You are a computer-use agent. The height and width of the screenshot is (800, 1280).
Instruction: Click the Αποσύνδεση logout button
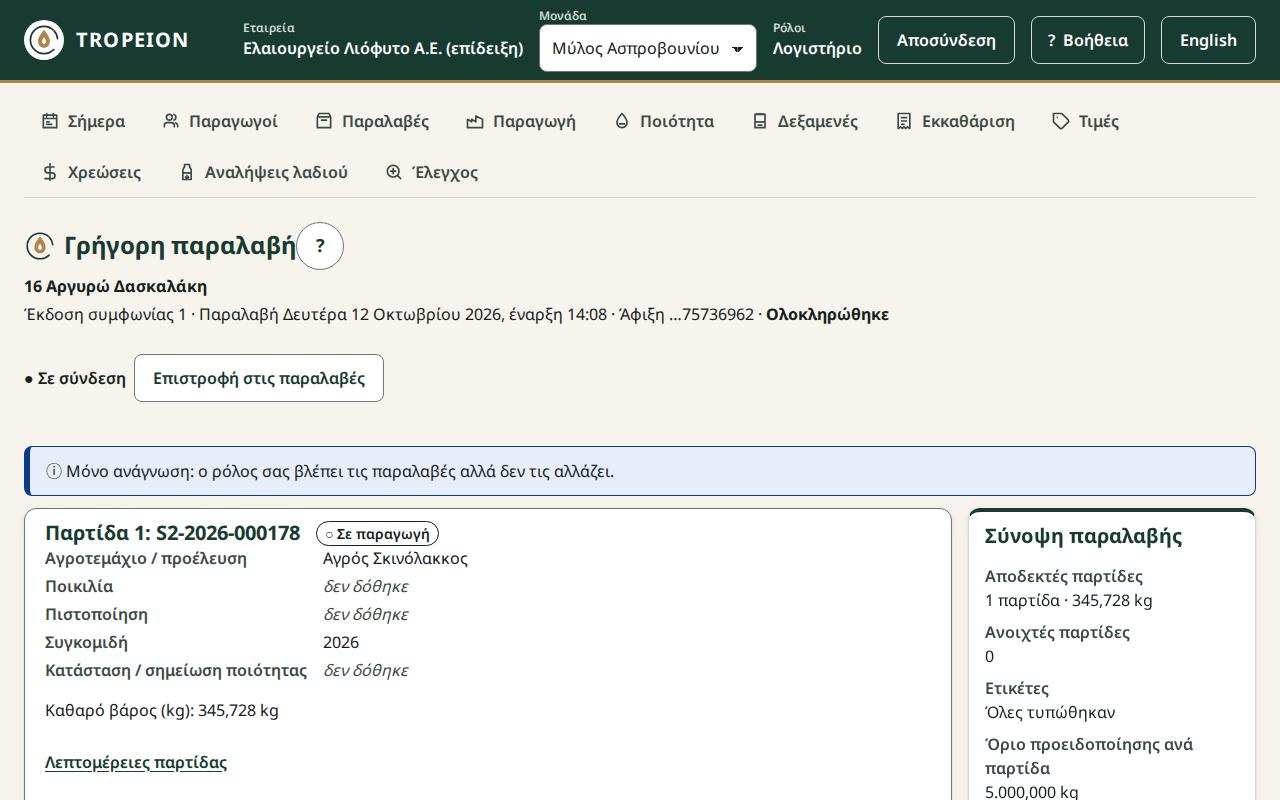coord(946,40)
